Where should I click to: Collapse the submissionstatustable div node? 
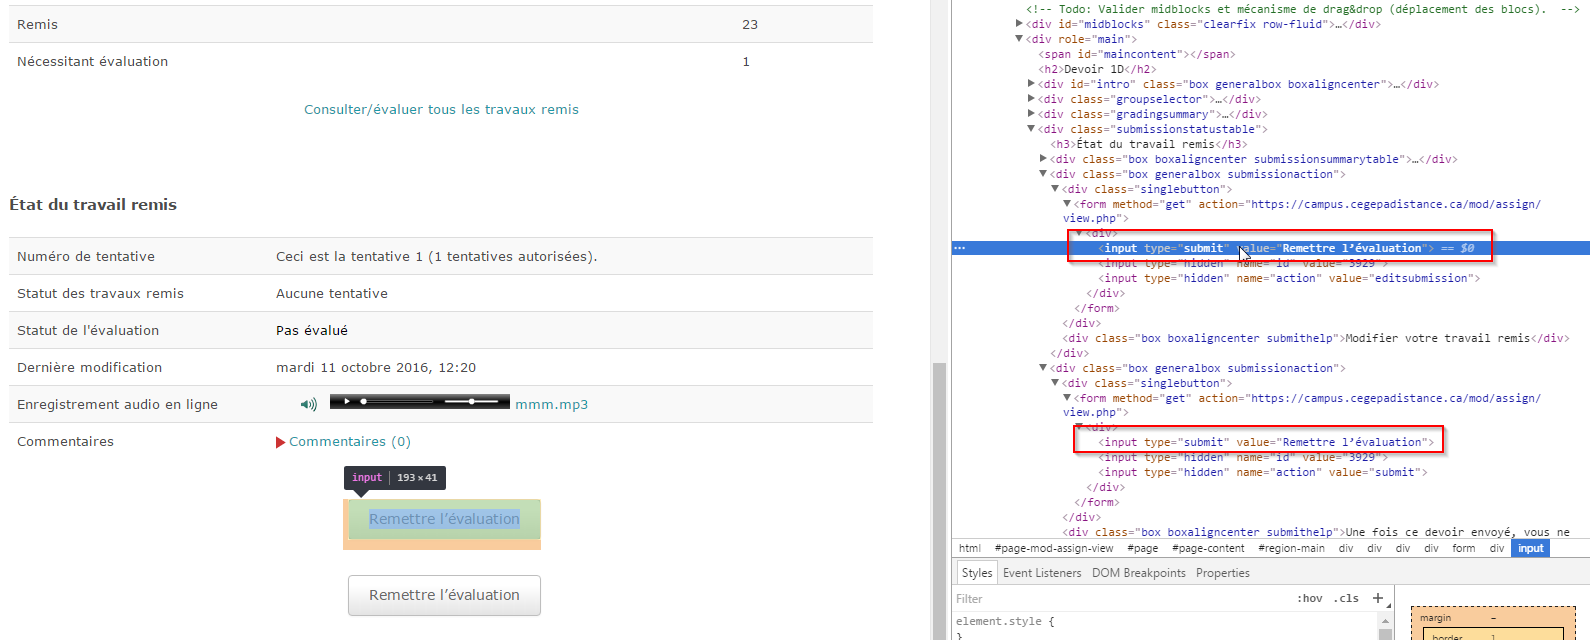click(x=1031, y=129)
